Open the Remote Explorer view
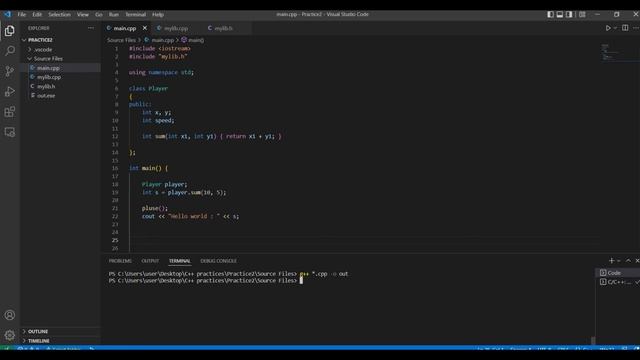The image size is (640, 360). [9, 132]
